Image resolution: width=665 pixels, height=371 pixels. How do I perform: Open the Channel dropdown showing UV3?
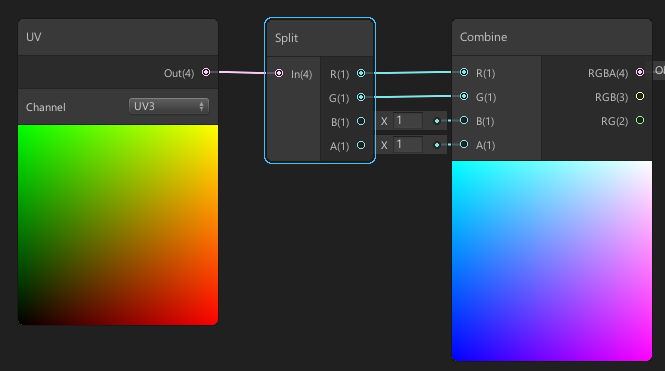click(x=169, y=106)
